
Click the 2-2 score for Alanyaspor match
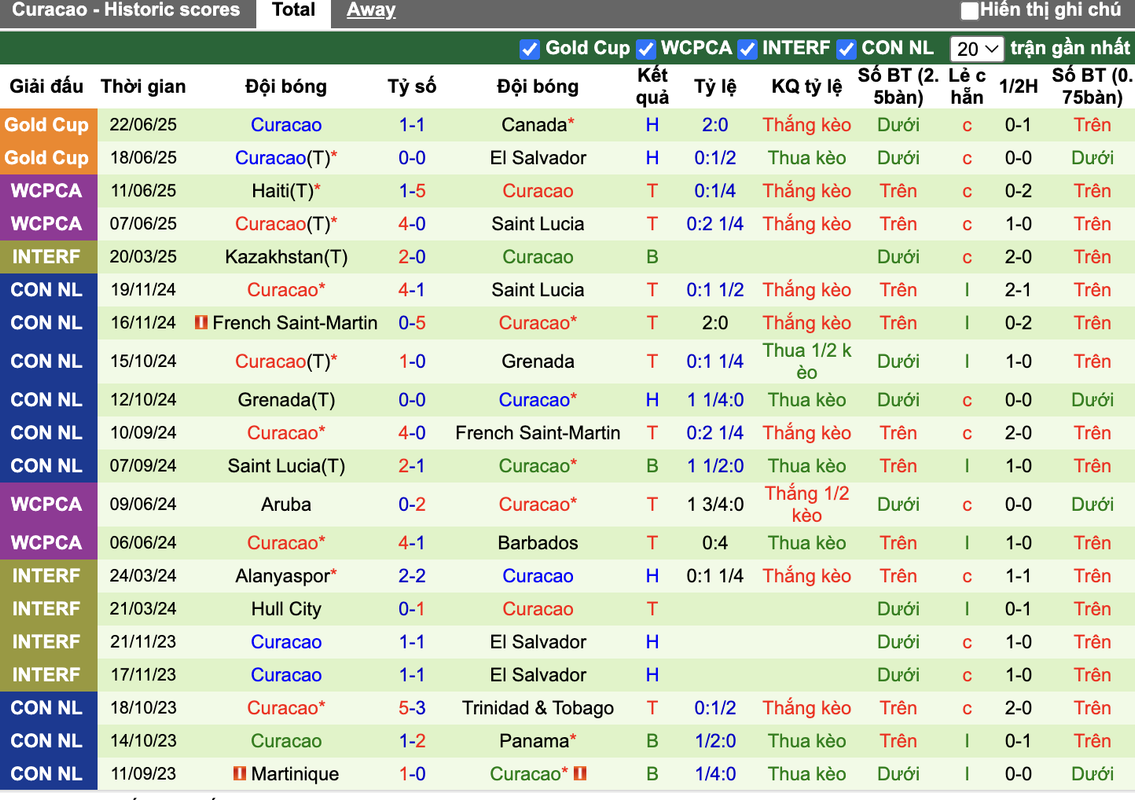[x=412, y=576]
